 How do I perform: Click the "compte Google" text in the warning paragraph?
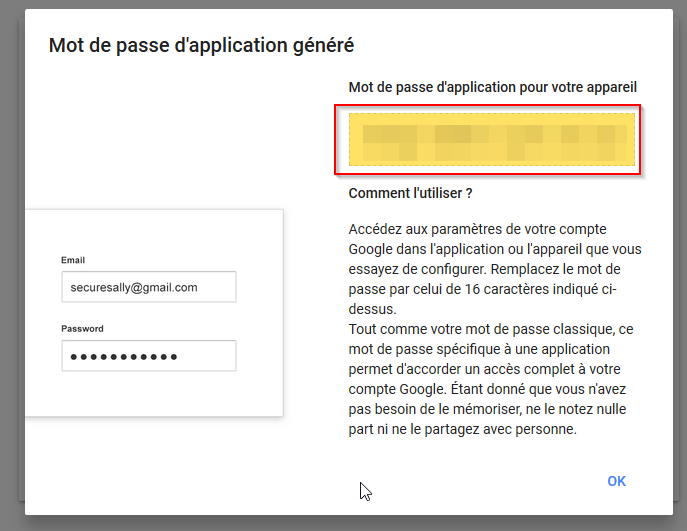tap(397, 389)
